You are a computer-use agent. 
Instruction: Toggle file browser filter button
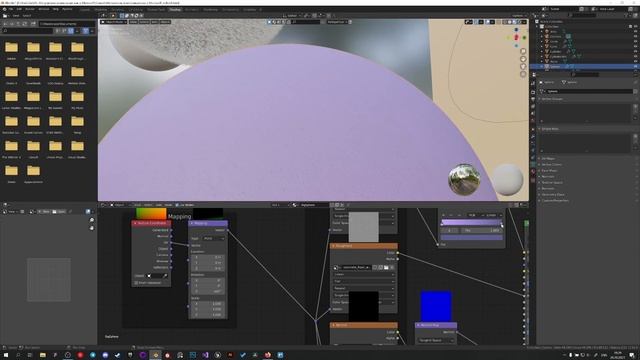coord(85,31)
